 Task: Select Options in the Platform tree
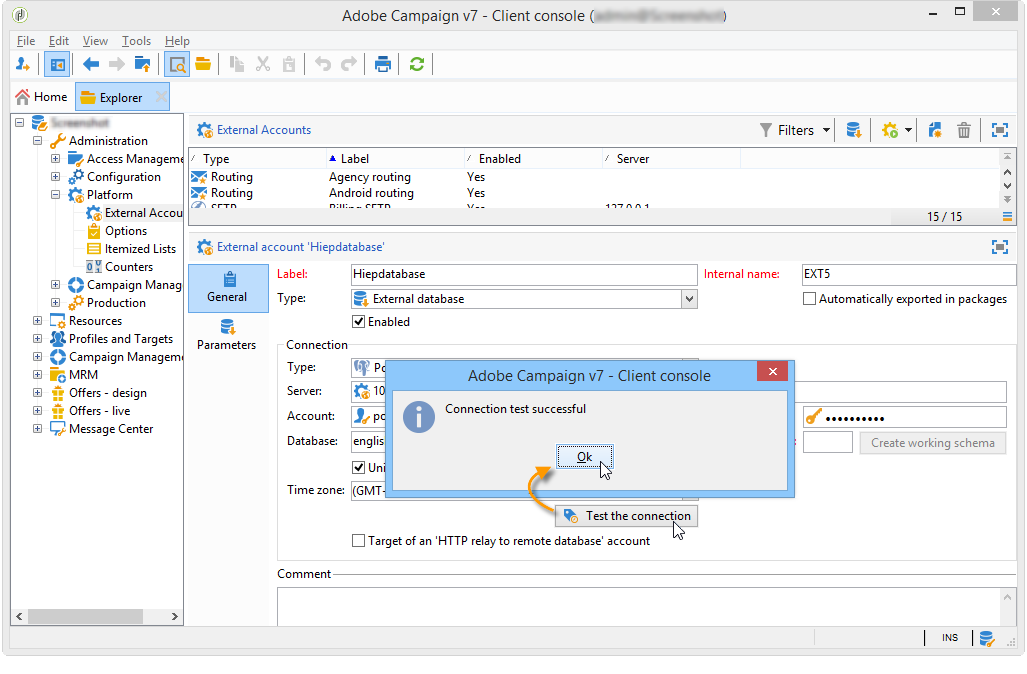(x=126, y=231)
